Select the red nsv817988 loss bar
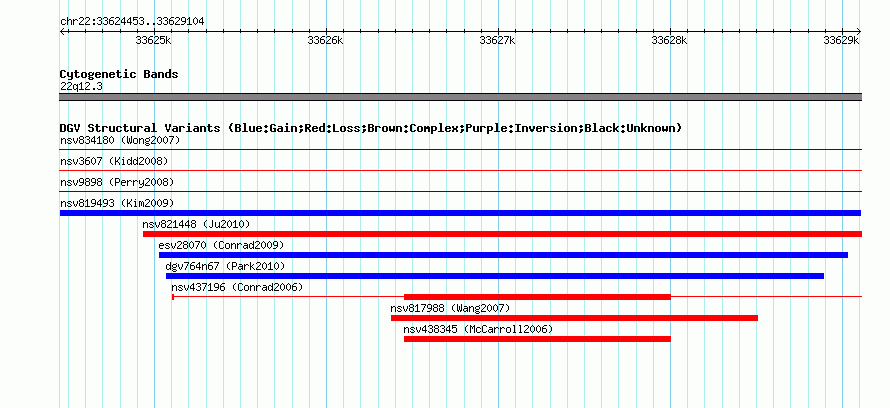The image size is (890, 408). click(574, 318)
